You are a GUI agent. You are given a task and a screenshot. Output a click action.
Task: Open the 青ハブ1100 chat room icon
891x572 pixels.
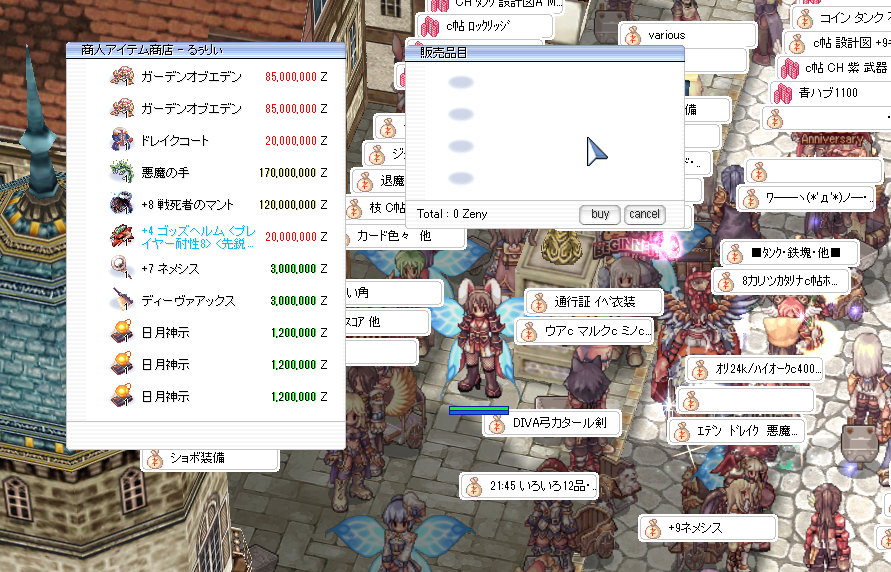point(783,93)
